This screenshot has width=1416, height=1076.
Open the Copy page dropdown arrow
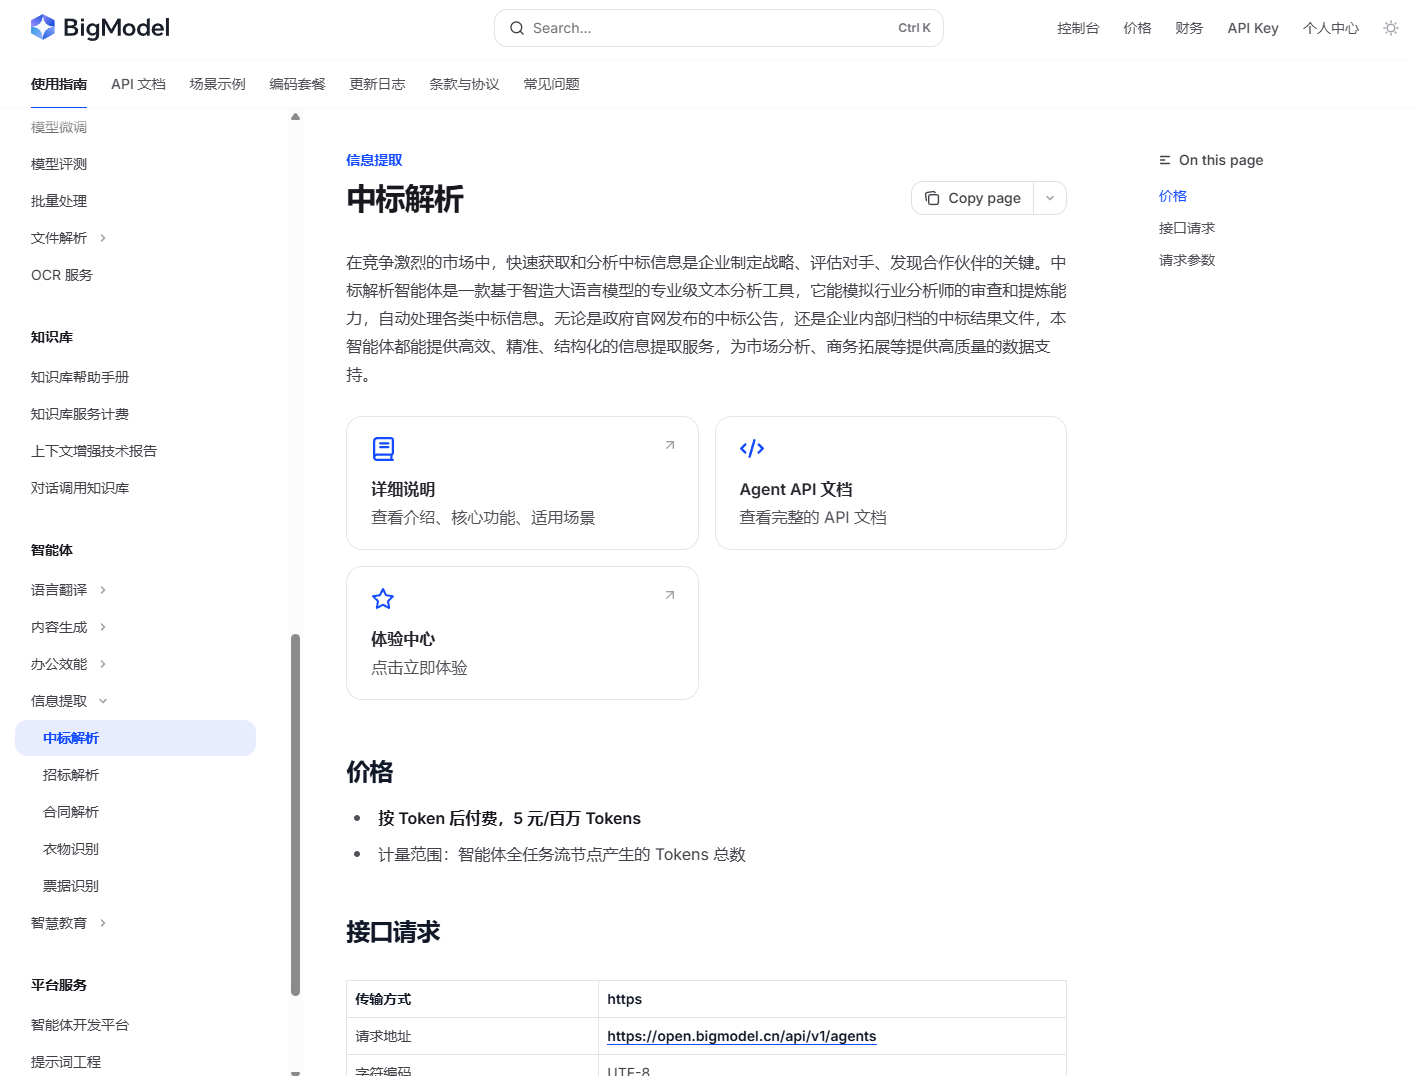1050,198
